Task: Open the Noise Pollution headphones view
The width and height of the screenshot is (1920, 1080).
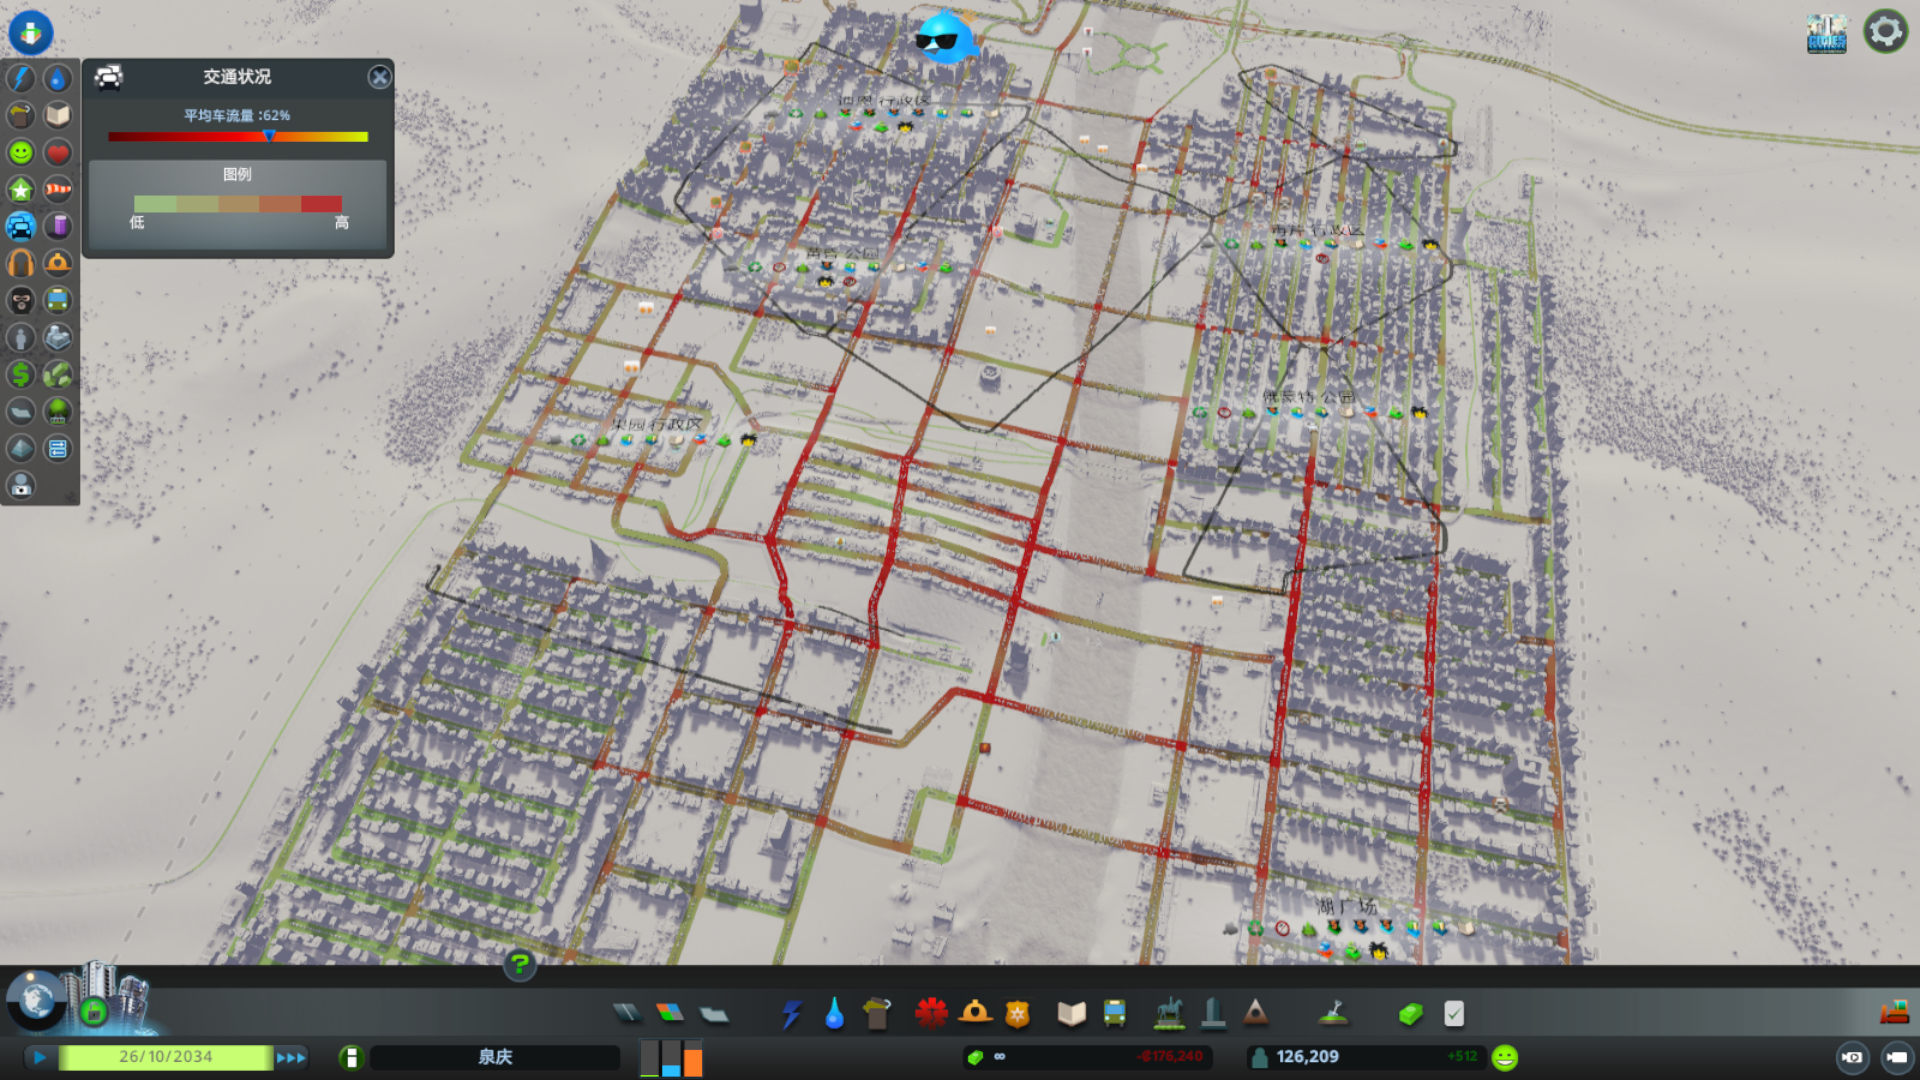Action: click(21, 263)
